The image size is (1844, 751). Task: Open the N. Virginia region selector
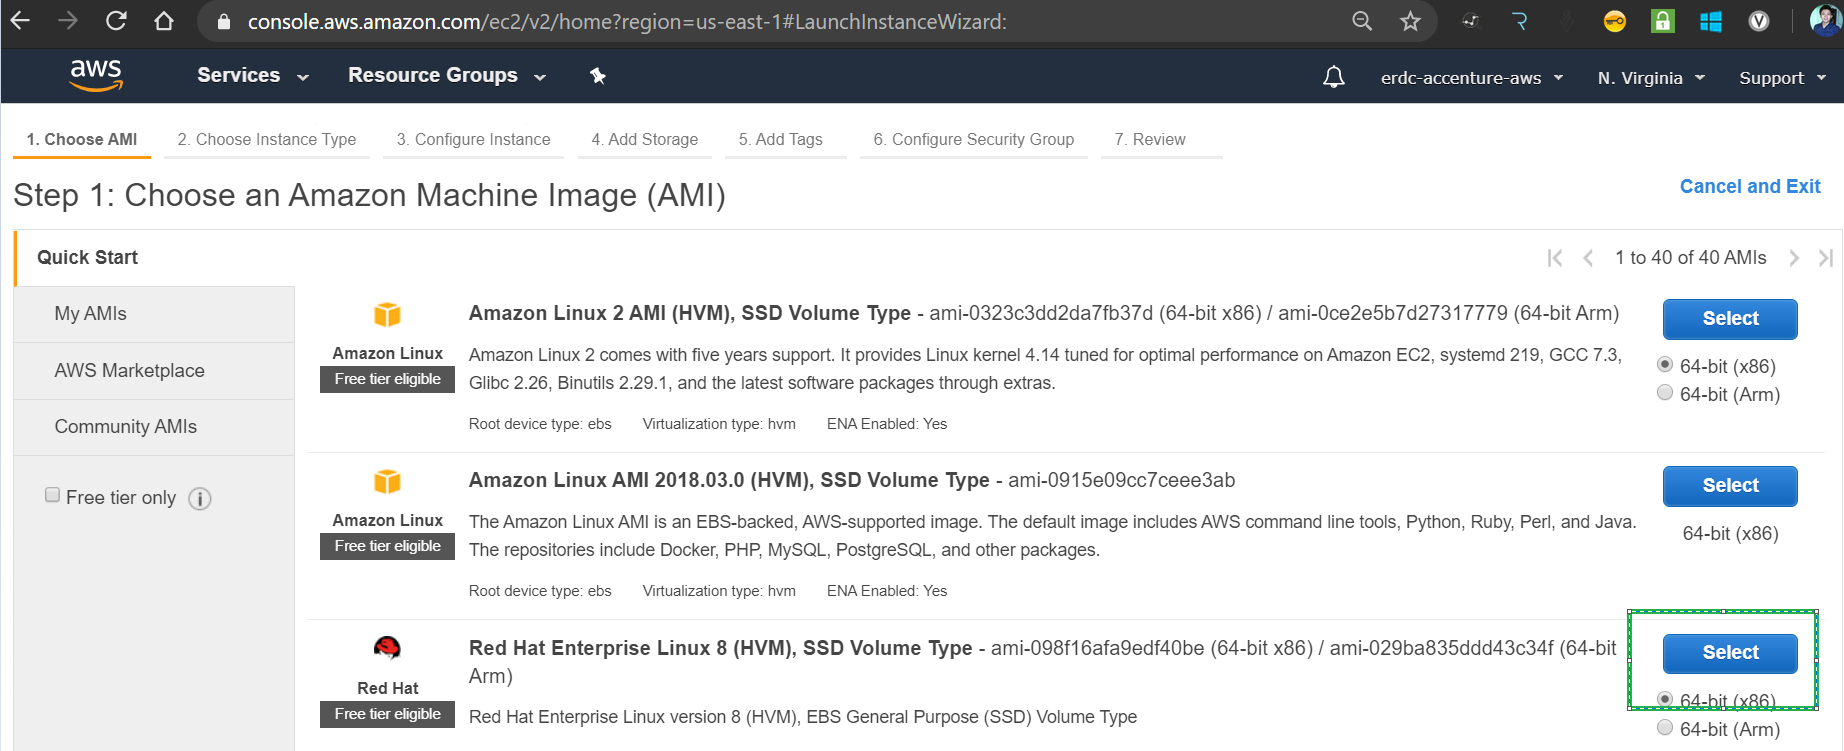[x=1650, y=78]
